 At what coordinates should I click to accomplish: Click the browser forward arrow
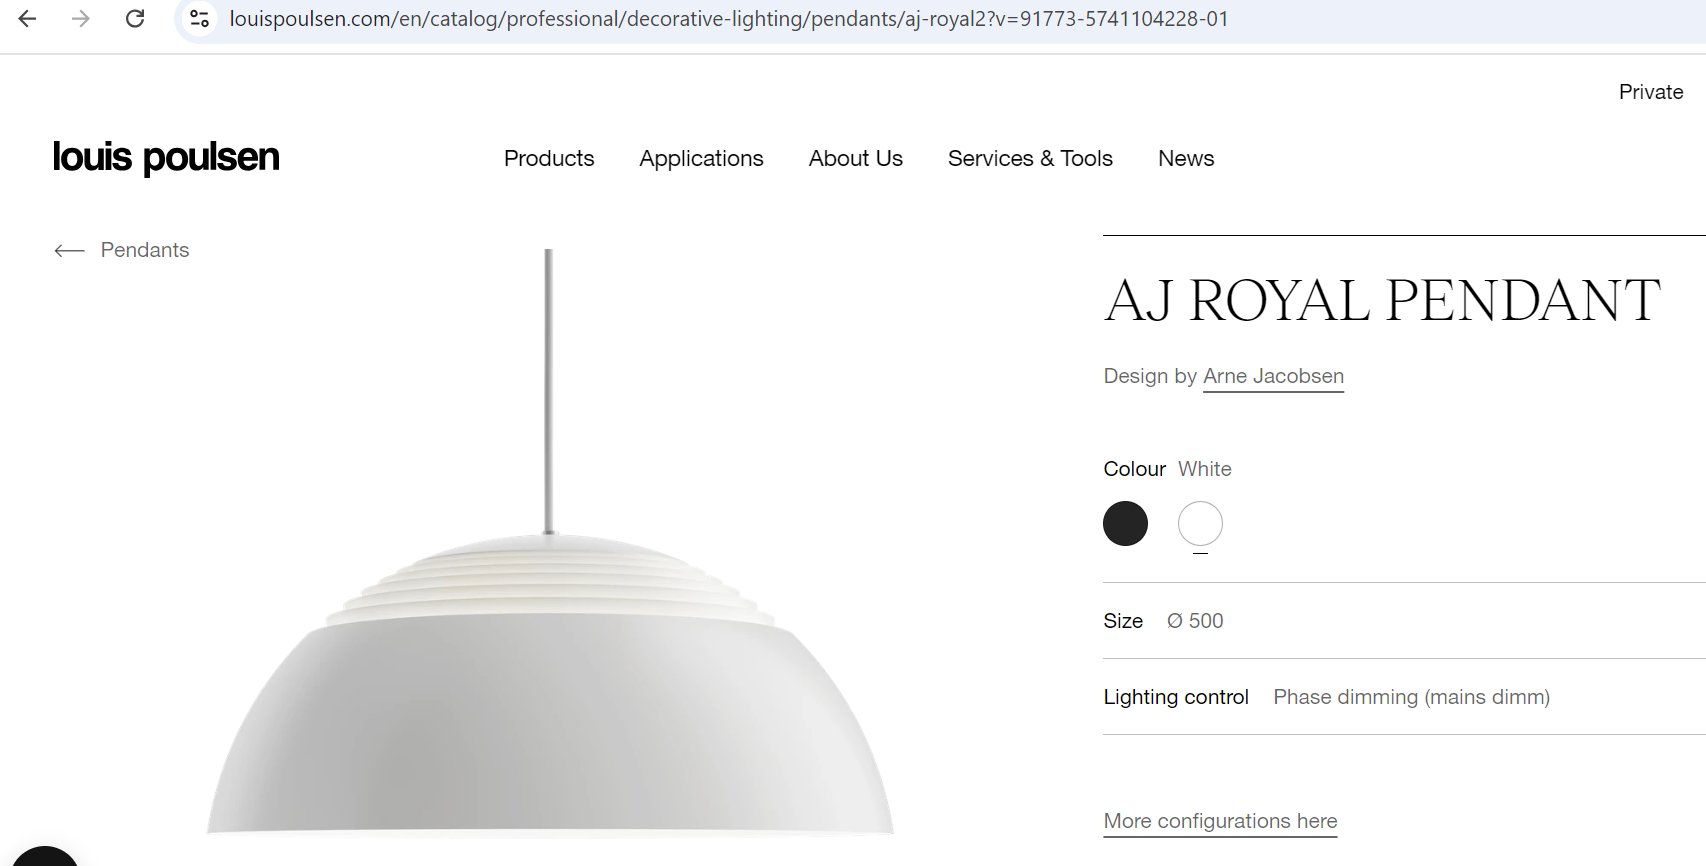(x=81, y=19)
